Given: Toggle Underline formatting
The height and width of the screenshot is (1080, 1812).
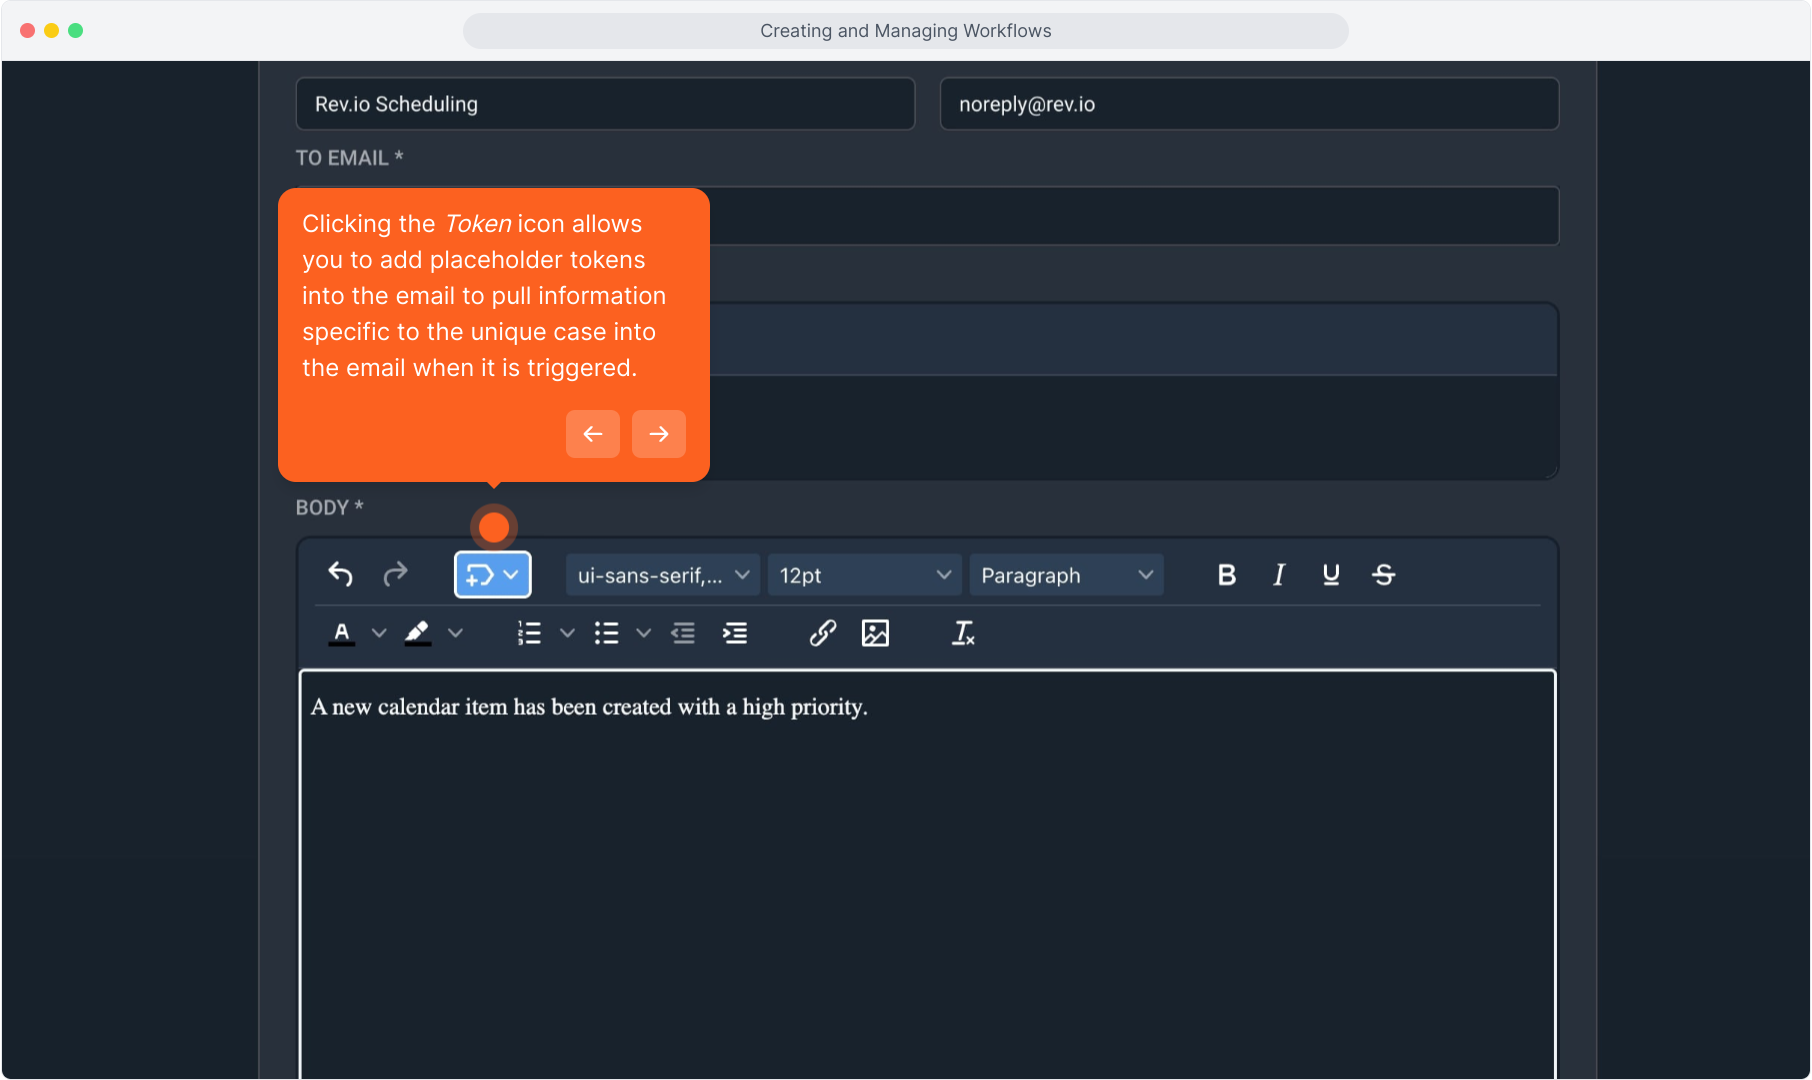Looking at the screenshot, I should tap(1330, 575).
